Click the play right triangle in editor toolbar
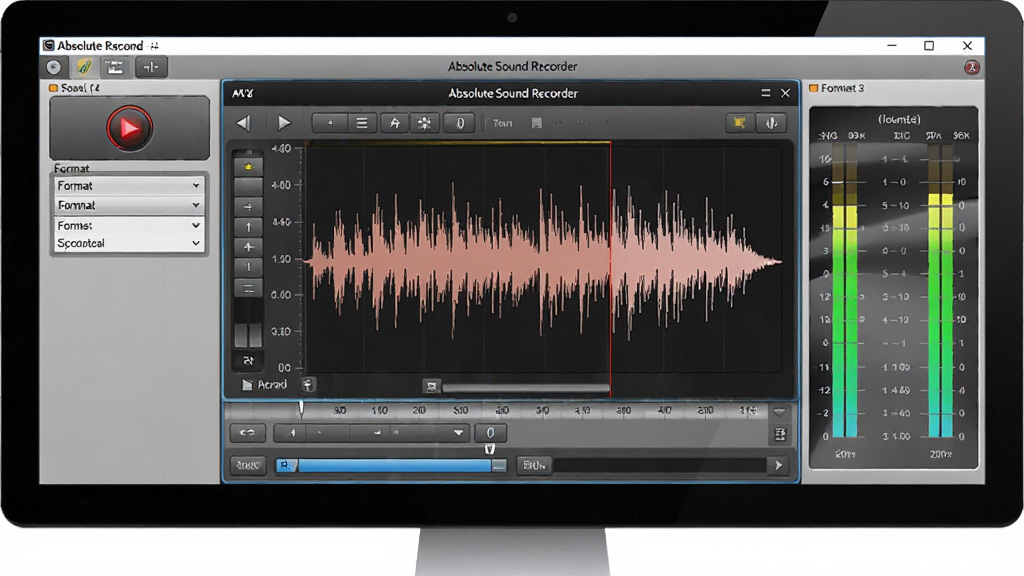The height and width of the screenshot is (576, 1024). point(283,123)
